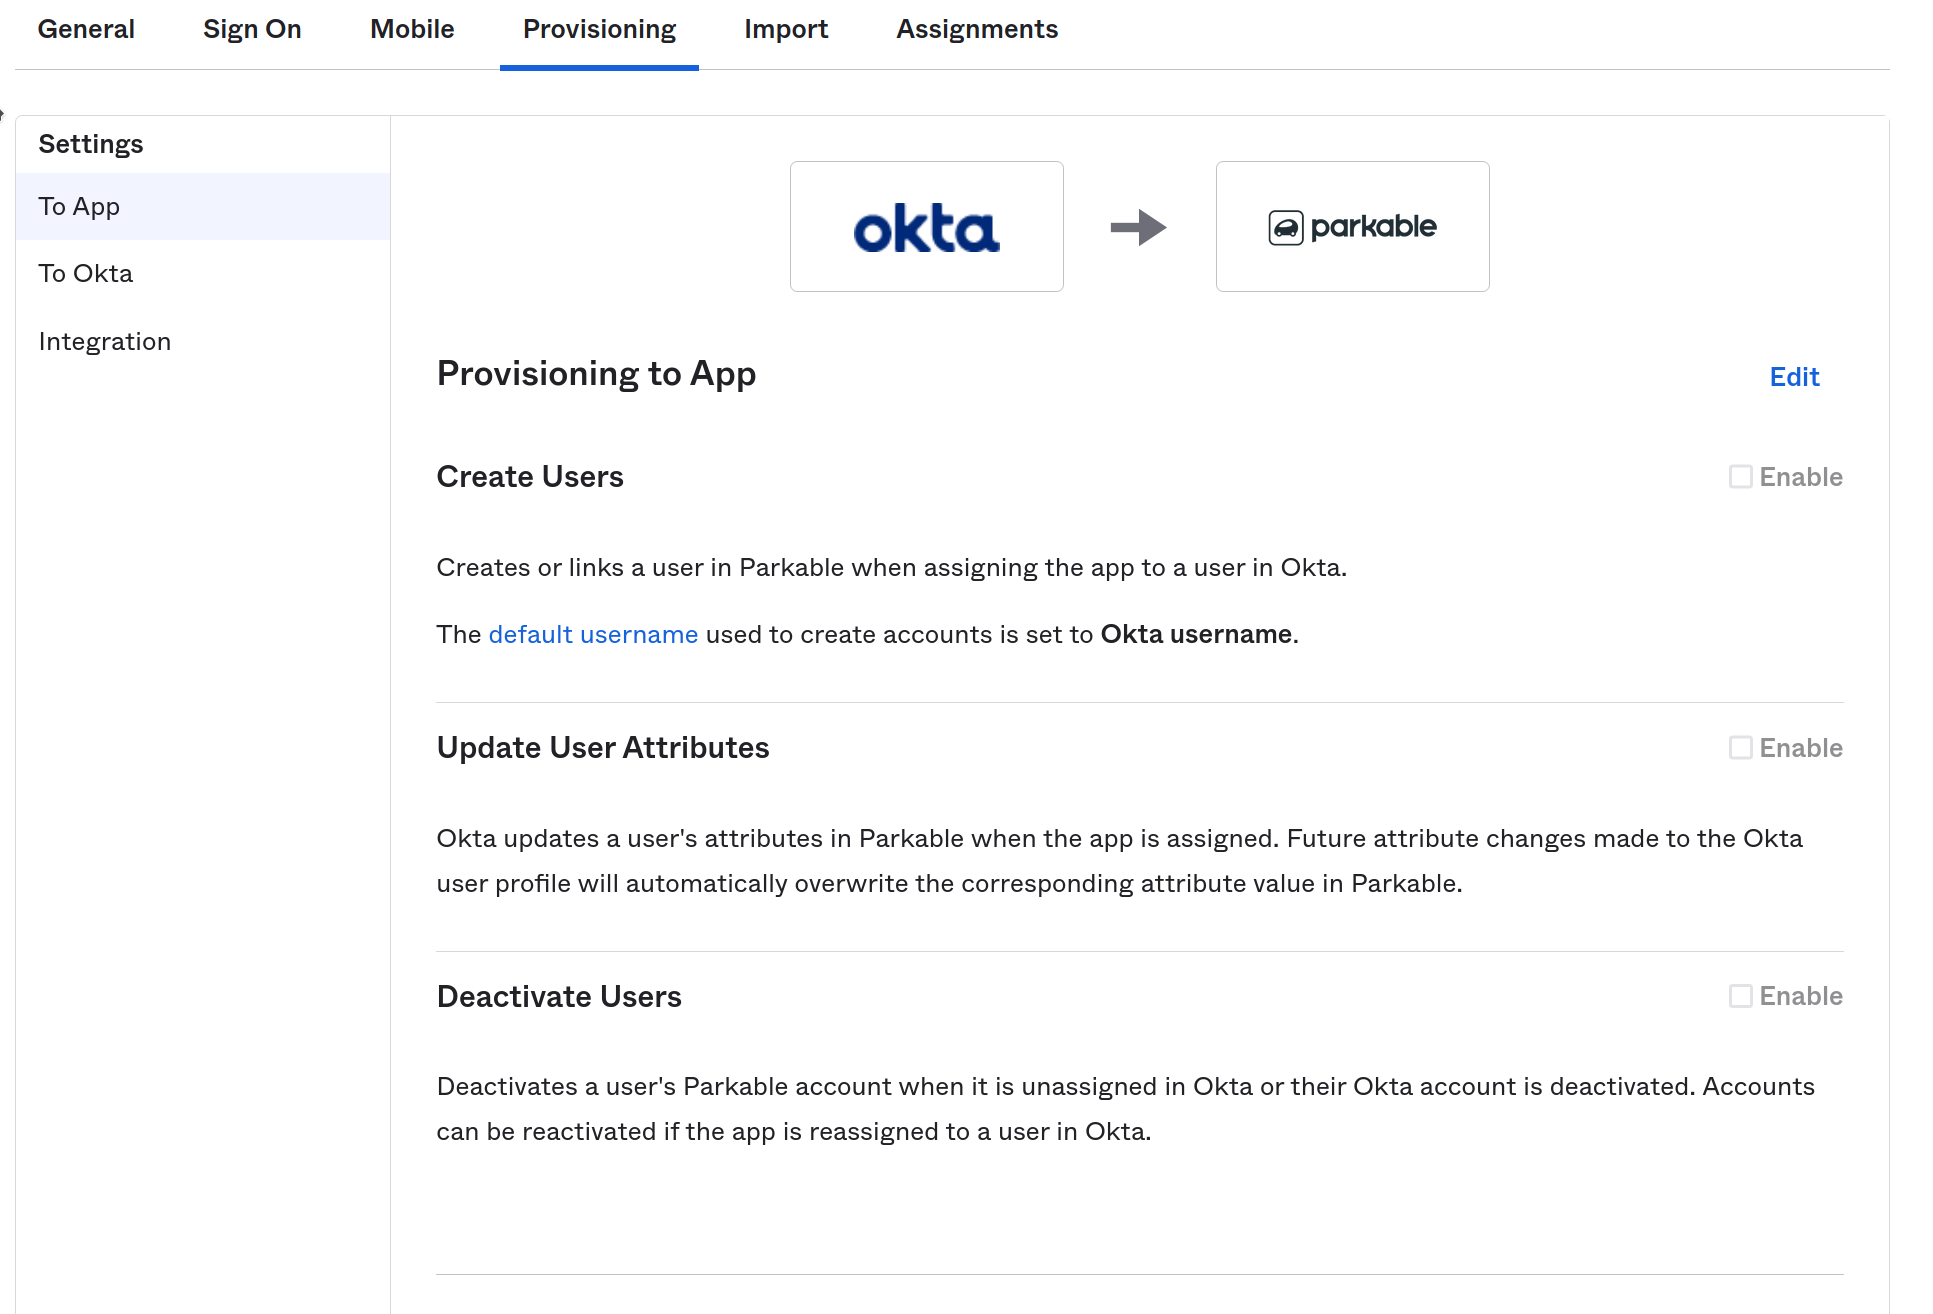This screenshot has height=1314, width=1933.
Task: Select To App in Settings sidebar
Action: 203,206
